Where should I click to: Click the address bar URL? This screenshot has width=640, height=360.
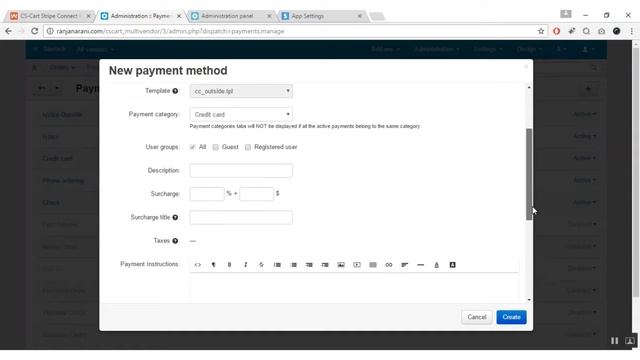[170, 31]
